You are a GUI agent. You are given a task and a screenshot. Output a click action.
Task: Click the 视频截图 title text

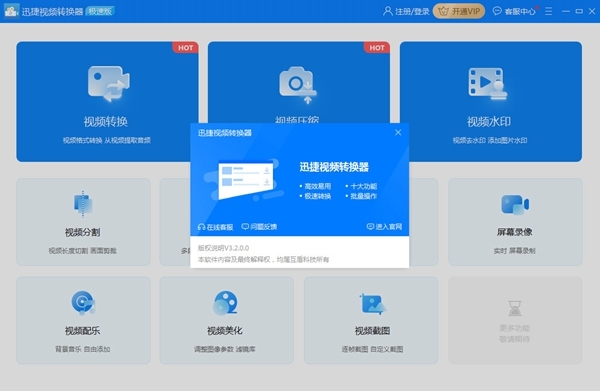point(372,331)
